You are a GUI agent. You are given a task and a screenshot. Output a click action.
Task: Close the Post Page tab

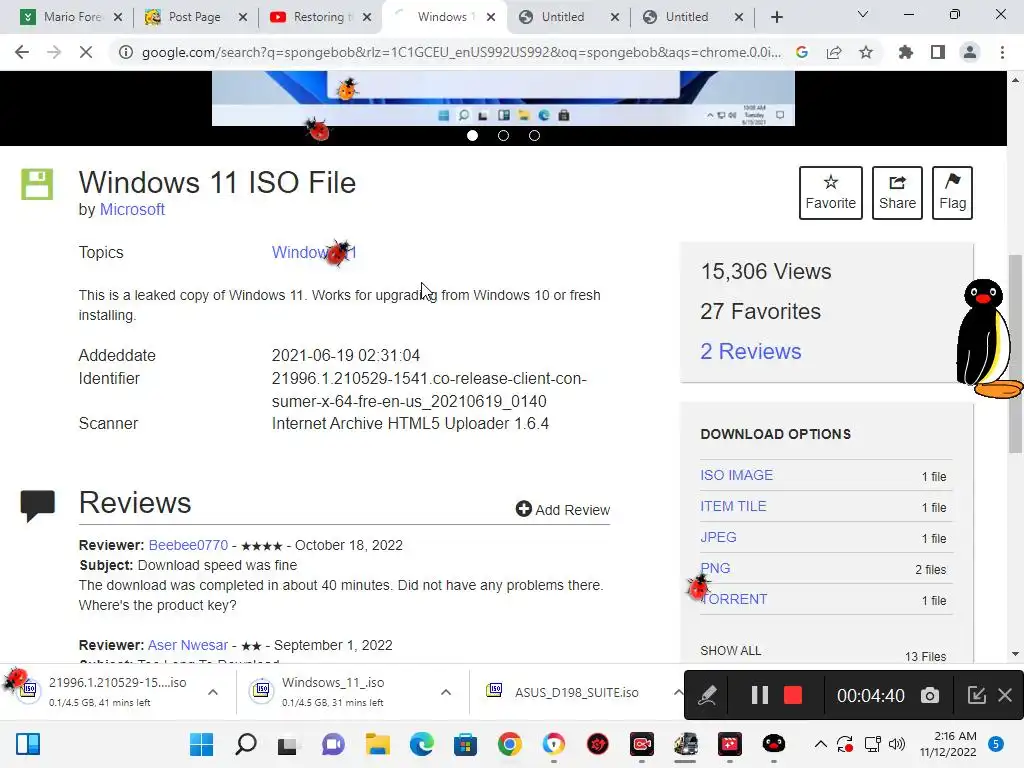(243, 17)
